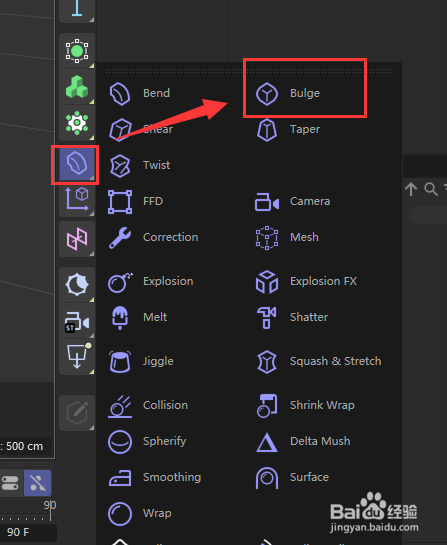
Task: Pick the Shrink Wrap icon
Action: 267,405
